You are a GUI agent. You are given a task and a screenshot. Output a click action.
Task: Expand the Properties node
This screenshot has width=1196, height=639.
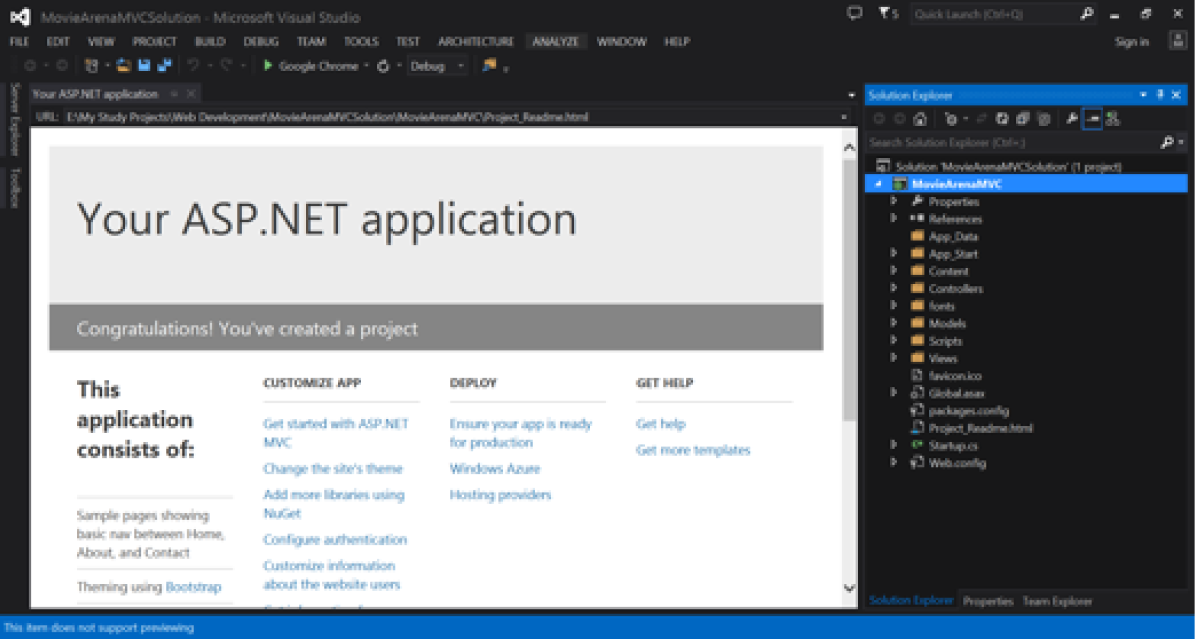coord(893,201)
